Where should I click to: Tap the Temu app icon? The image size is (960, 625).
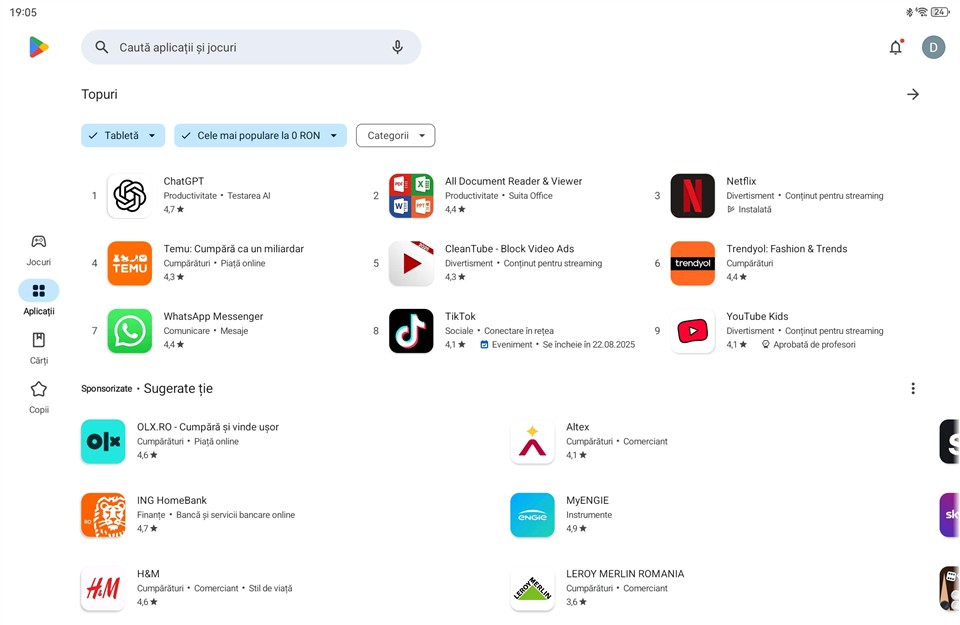[x=130, y=263]
